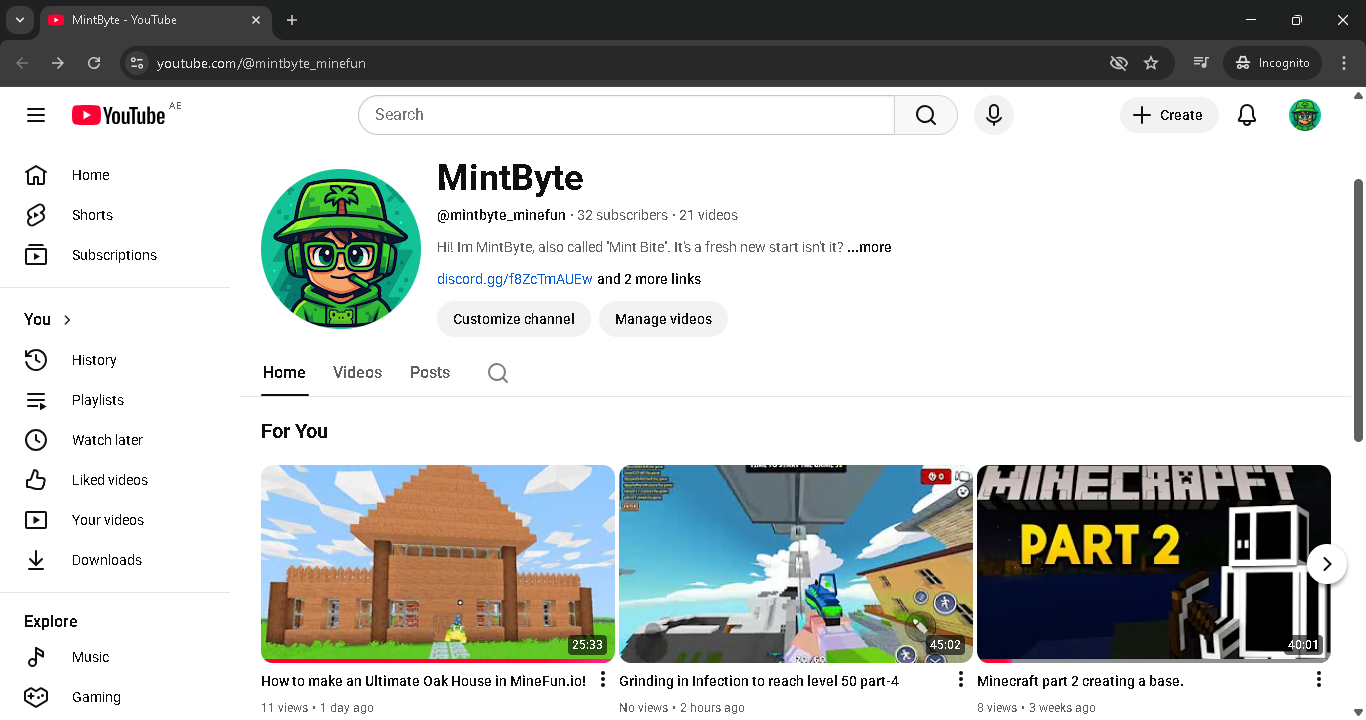Switch to the Posts tab
Screen dimensions: 1366x720
[430, 372]
